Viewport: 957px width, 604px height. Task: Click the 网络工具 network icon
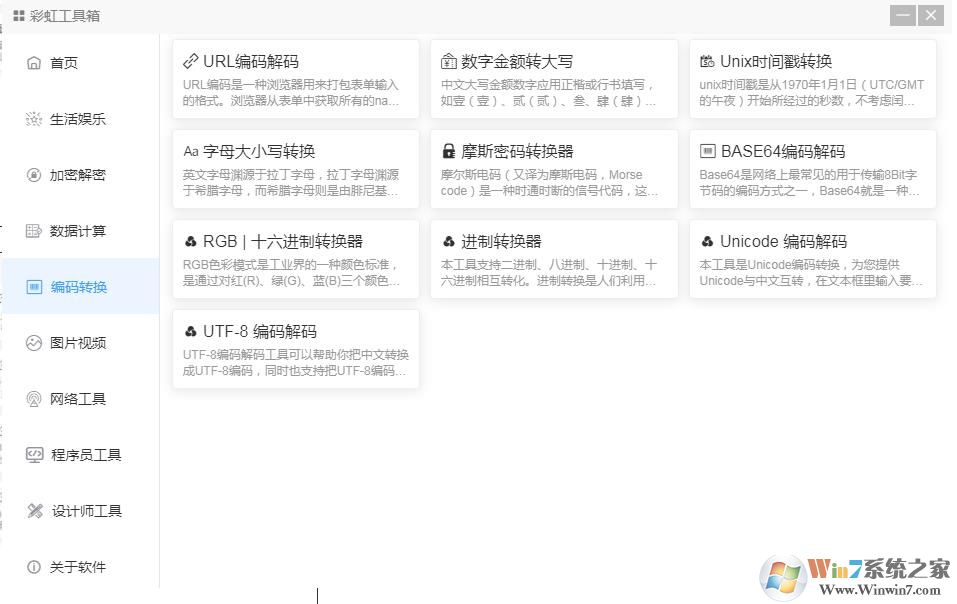(34, 398)
